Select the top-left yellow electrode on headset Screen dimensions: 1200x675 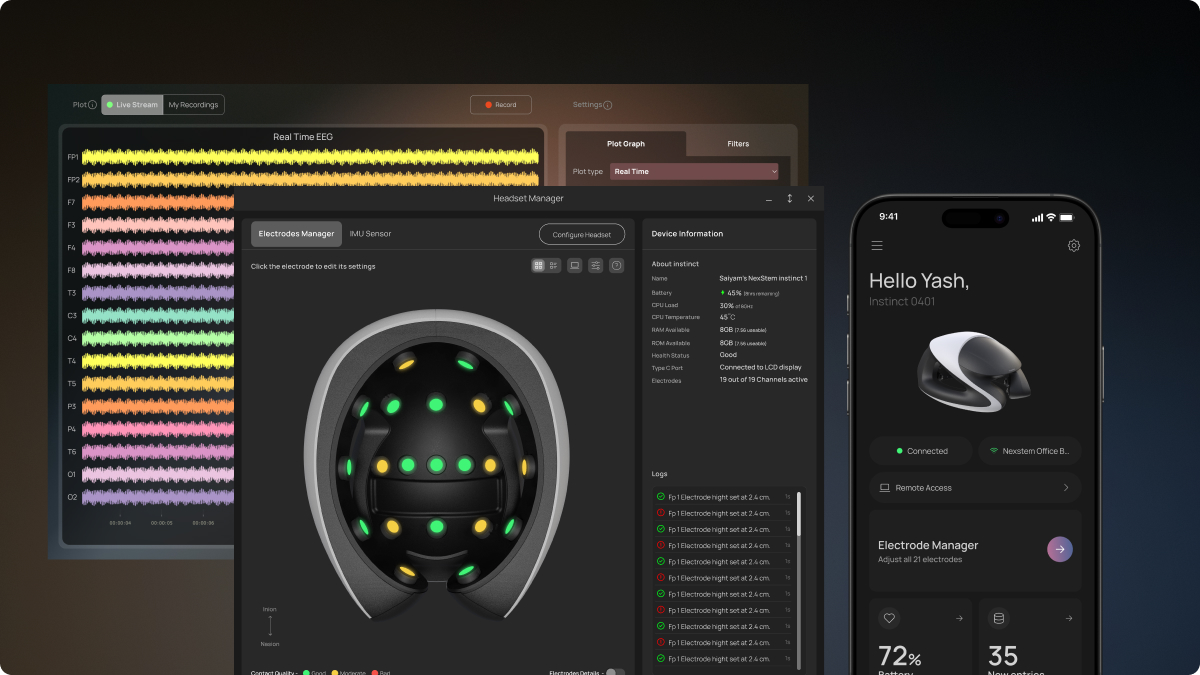(407, 364)
